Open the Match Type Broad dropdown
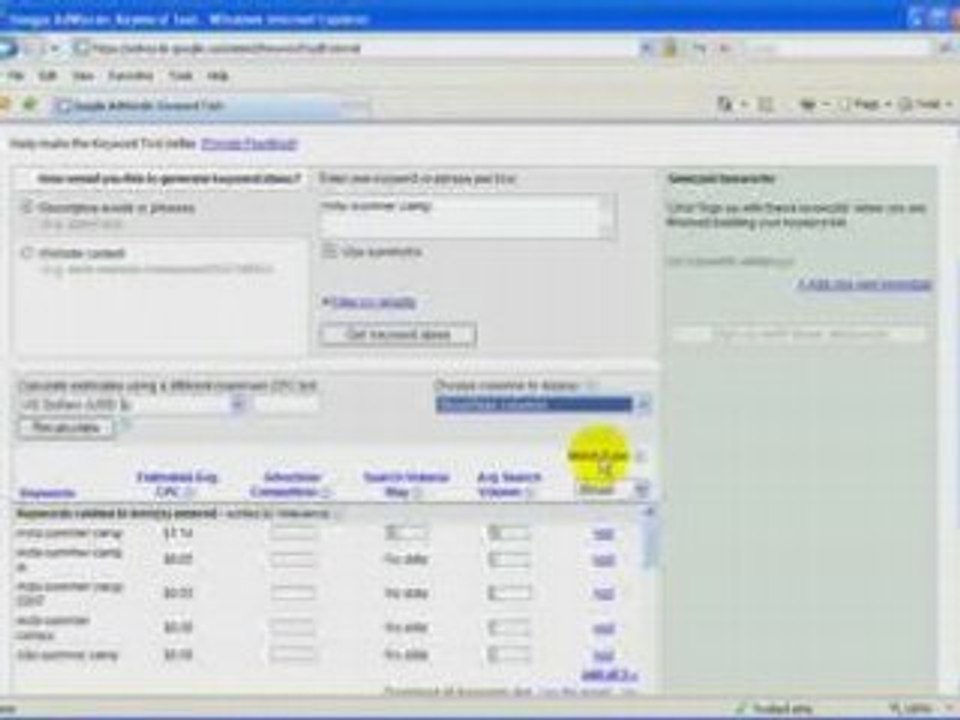 (x=611, y=489)
